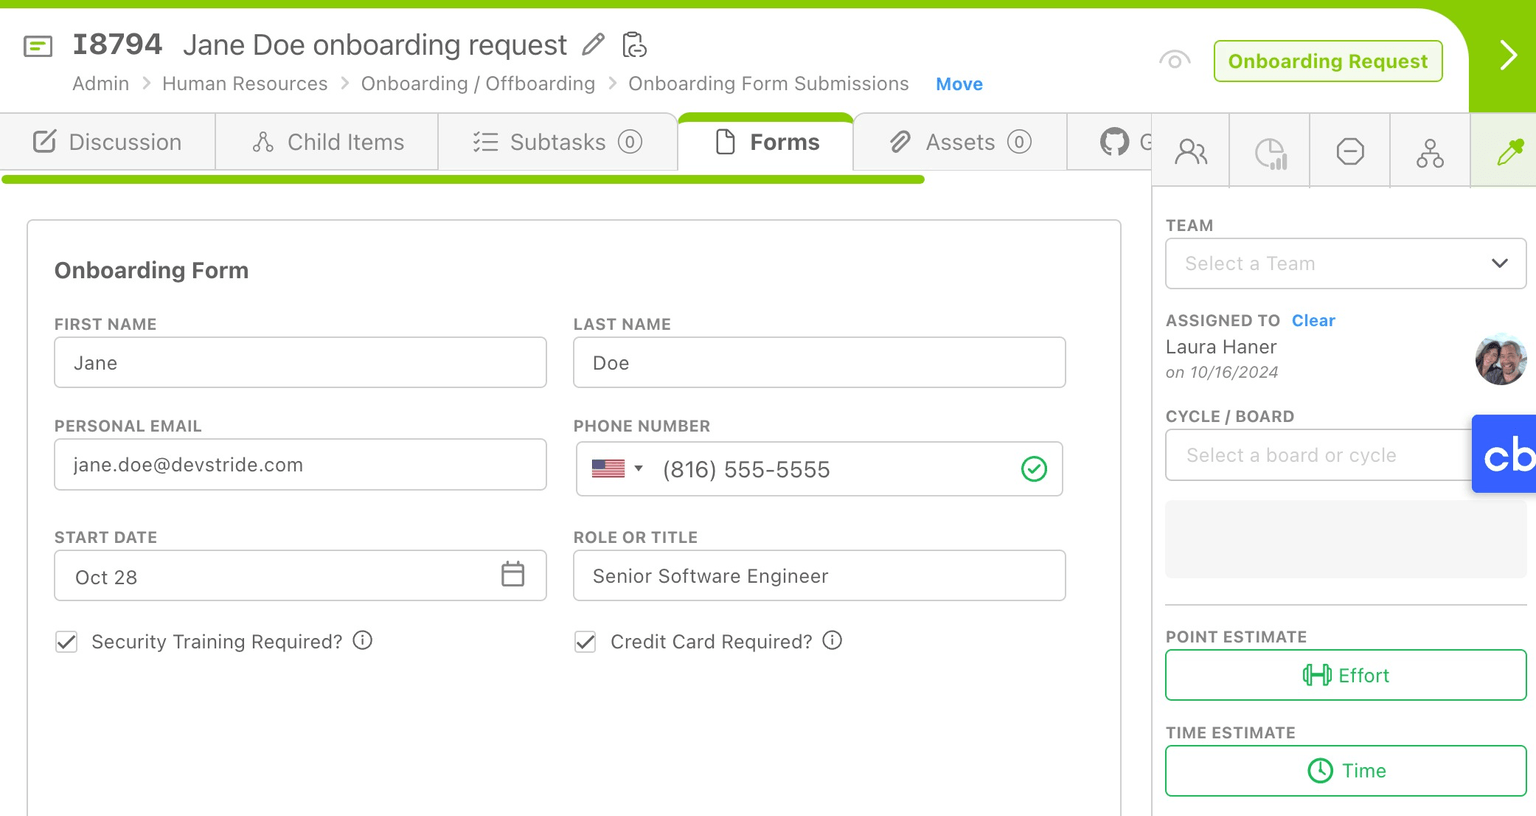Uncheck Security Training Required checkbox
Image resolution: width=1536 pixels, height=816 pixels.
tap(67, 642)
